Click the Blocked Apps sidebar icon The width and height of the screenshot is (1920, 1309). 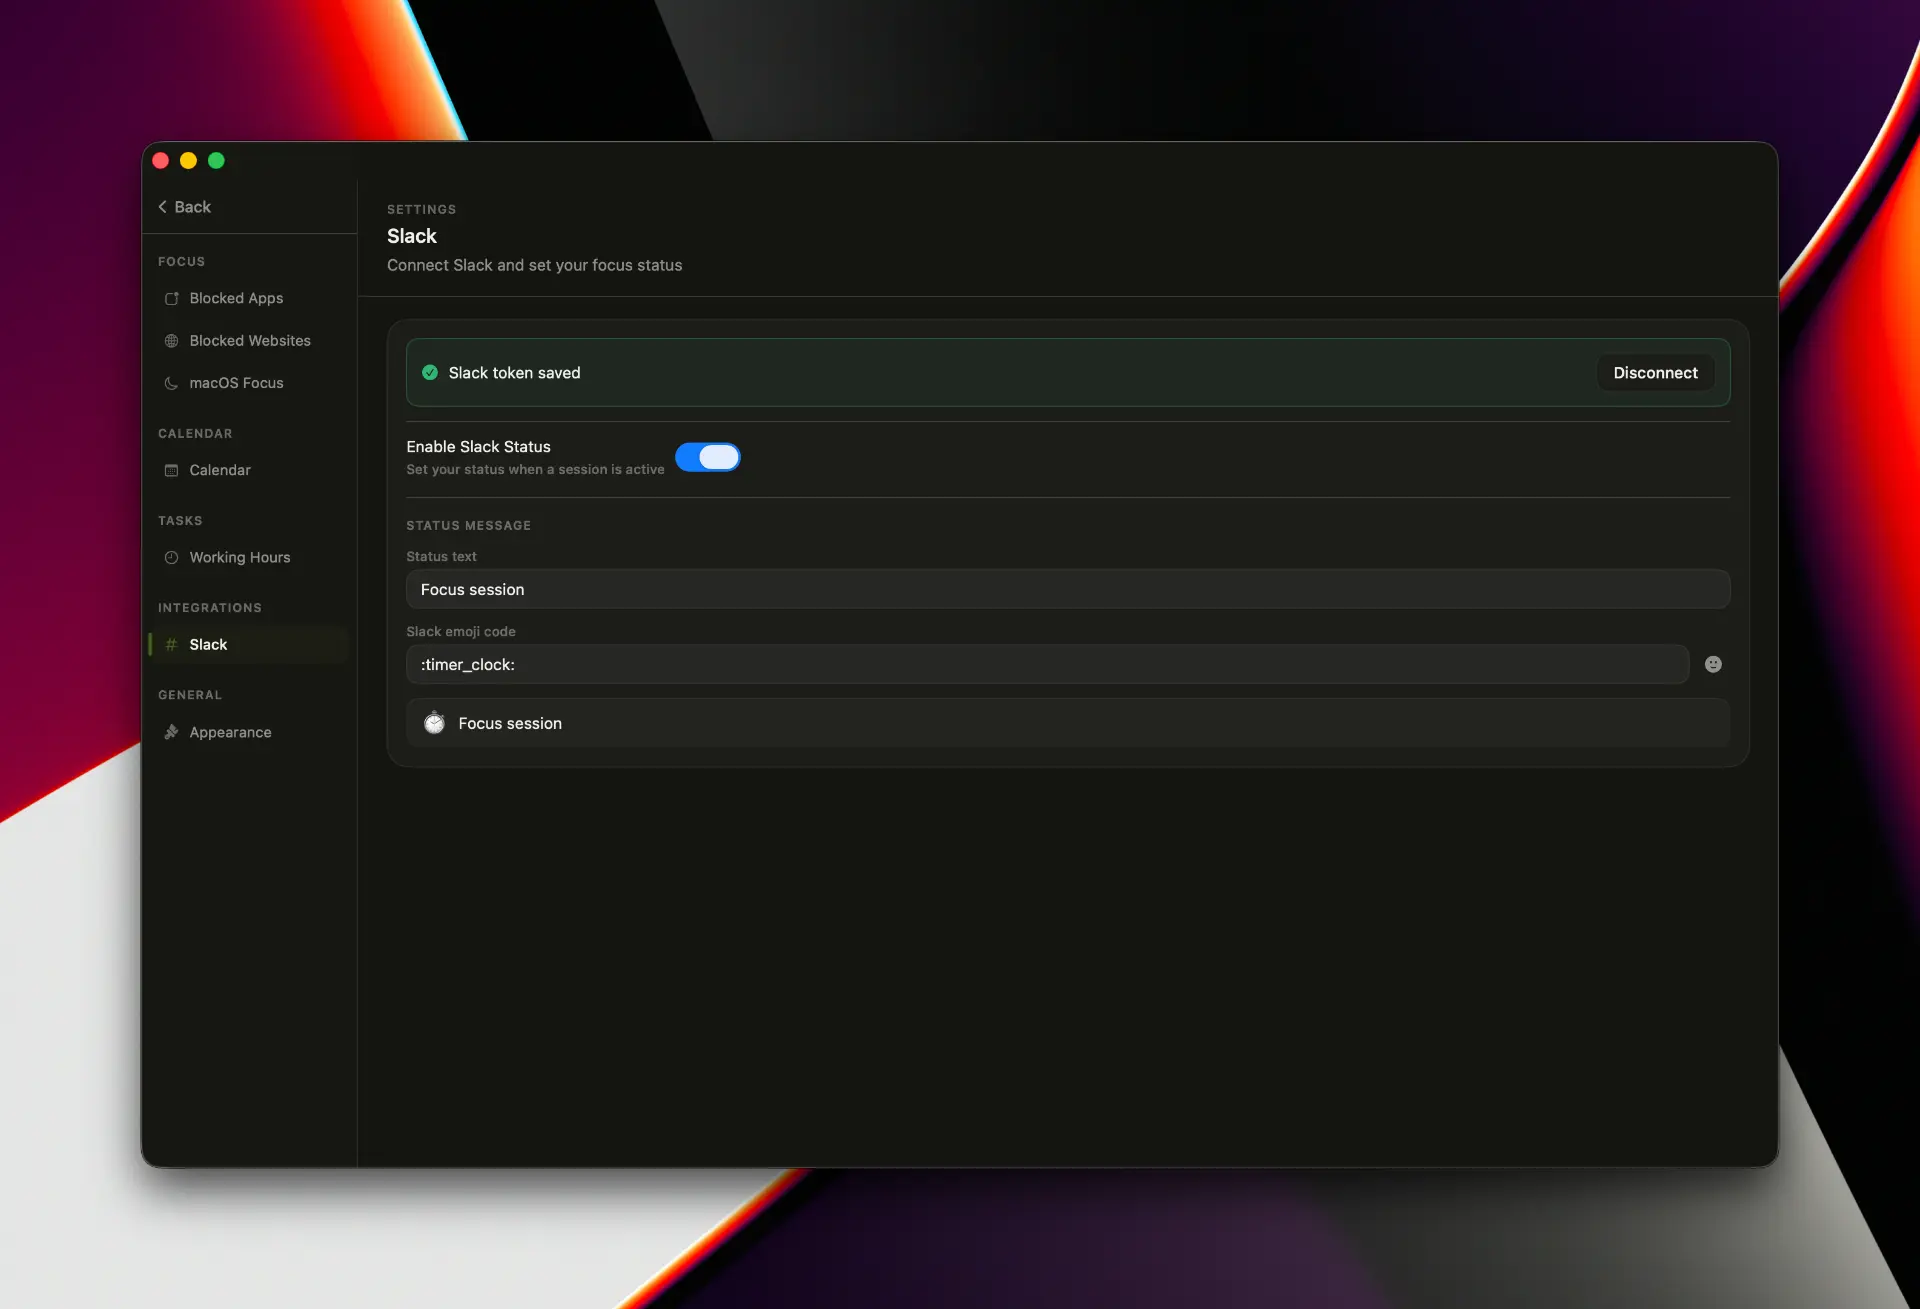pos(171,298)
